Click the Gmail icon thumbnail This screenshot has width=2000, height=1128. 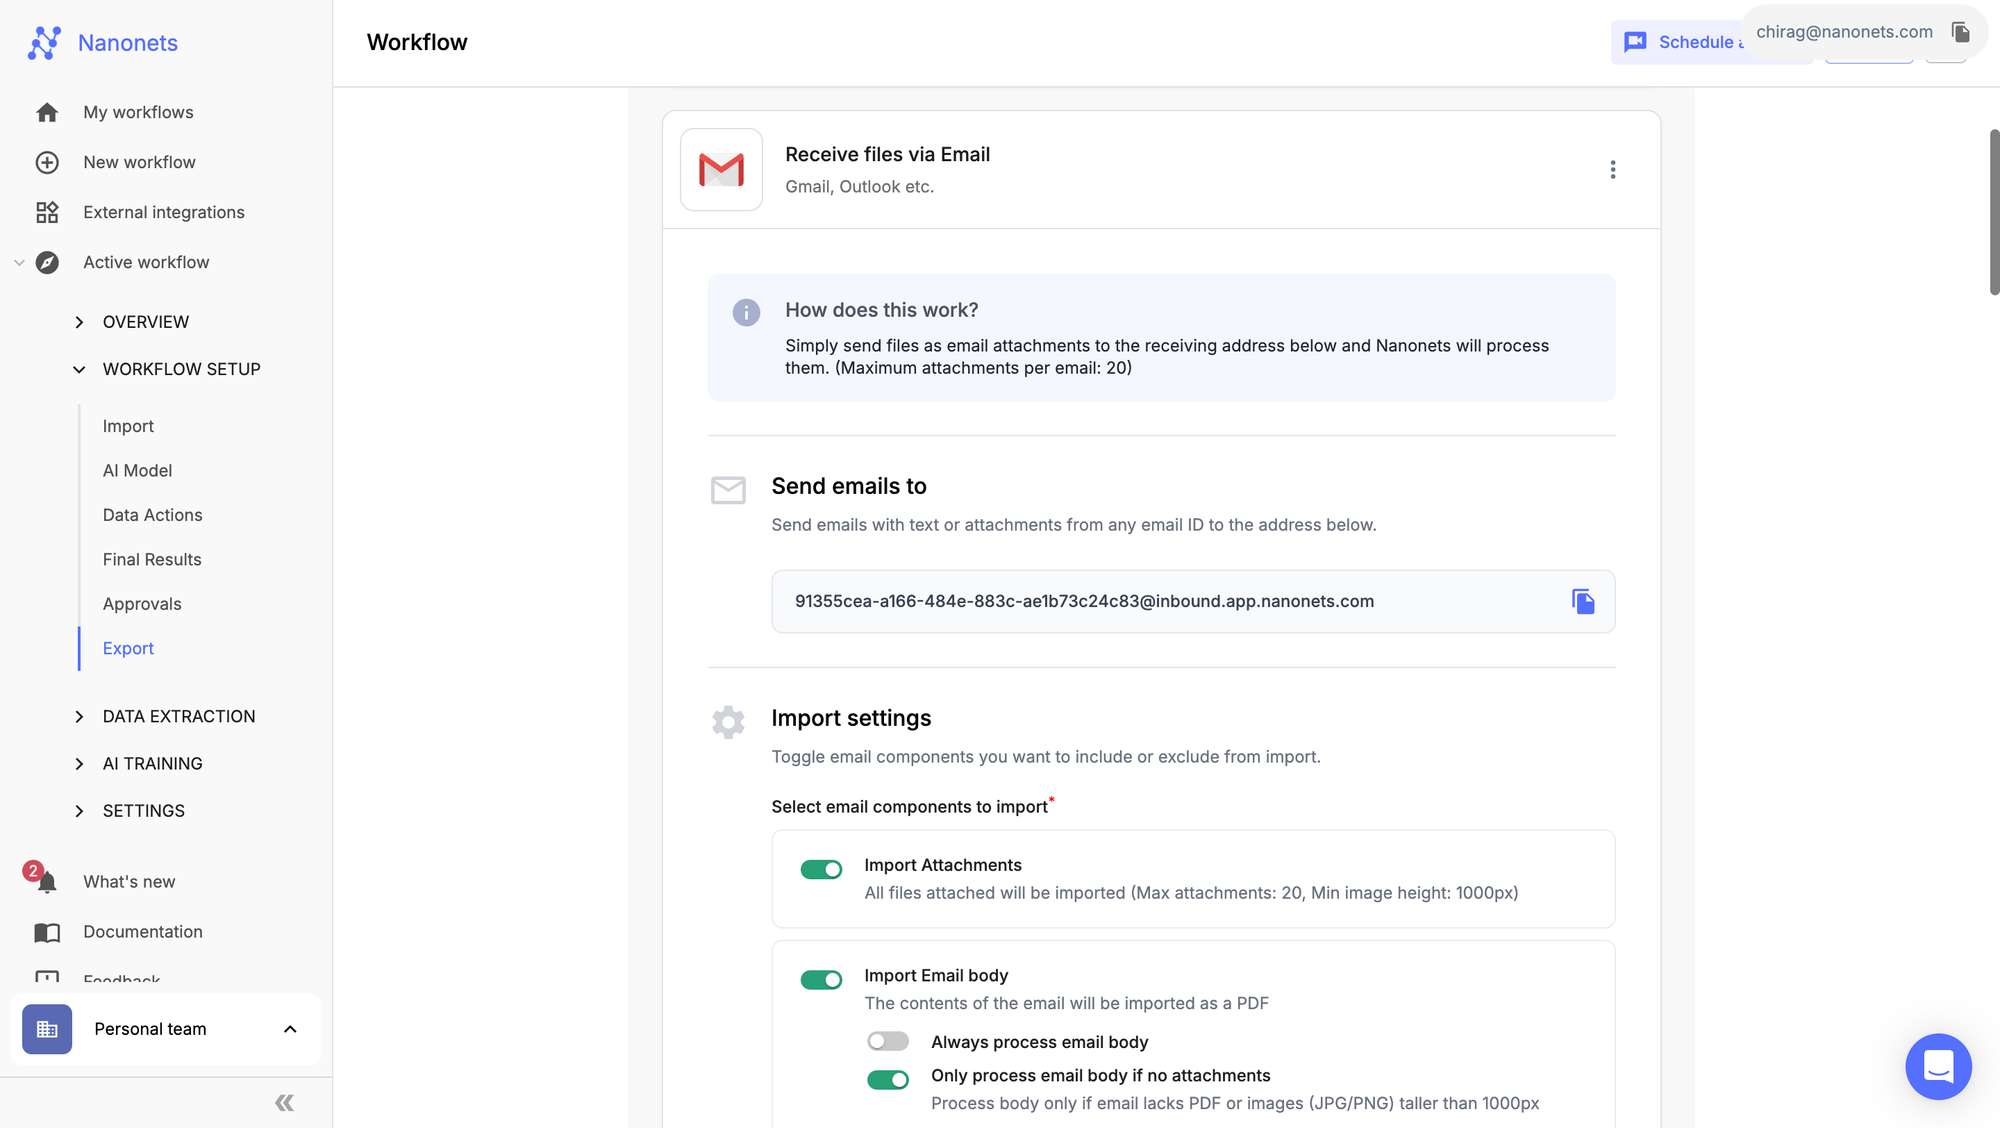(x=721, y=170)
